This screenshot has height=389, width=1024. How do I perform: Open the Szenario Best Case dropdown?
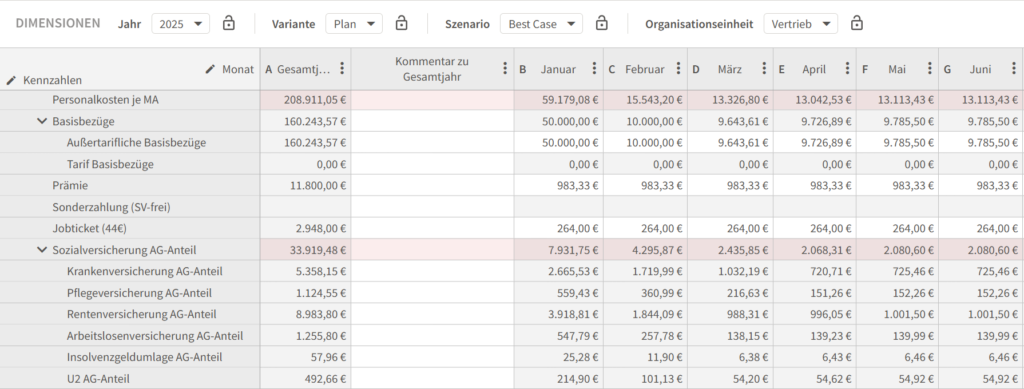tap(541, 24)
